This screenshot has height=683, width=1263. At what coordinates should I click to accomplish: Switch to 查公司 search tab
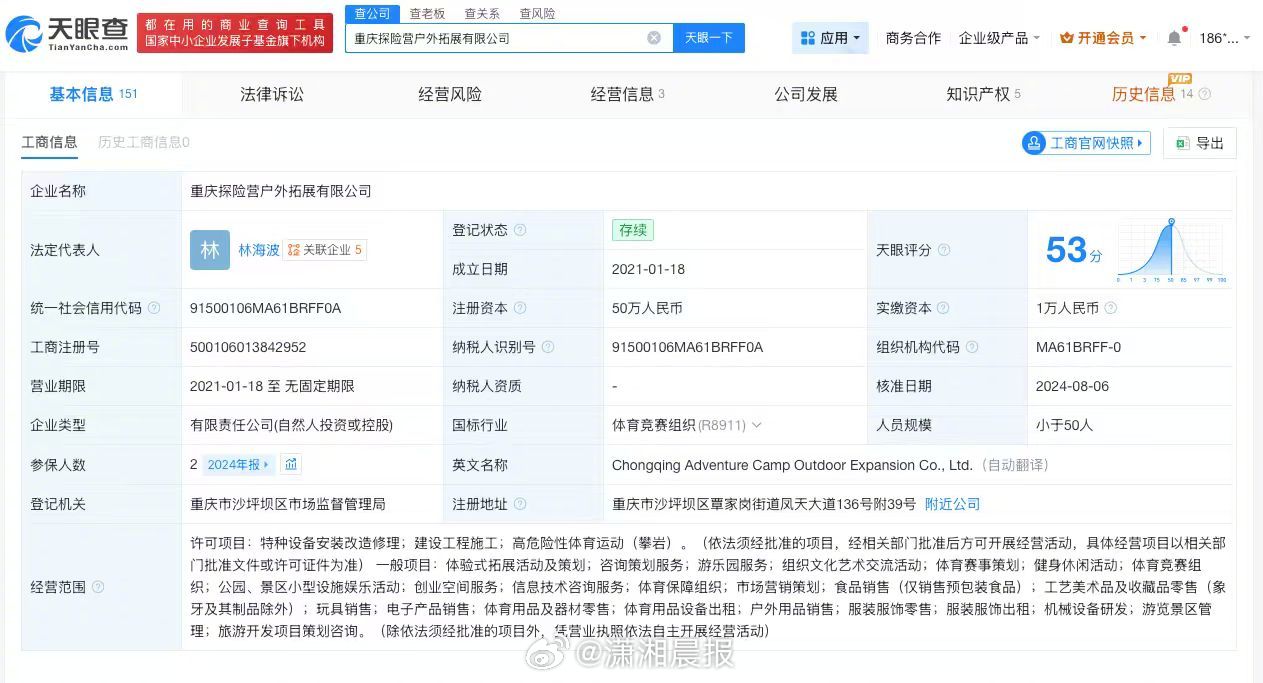pos(373,14)
